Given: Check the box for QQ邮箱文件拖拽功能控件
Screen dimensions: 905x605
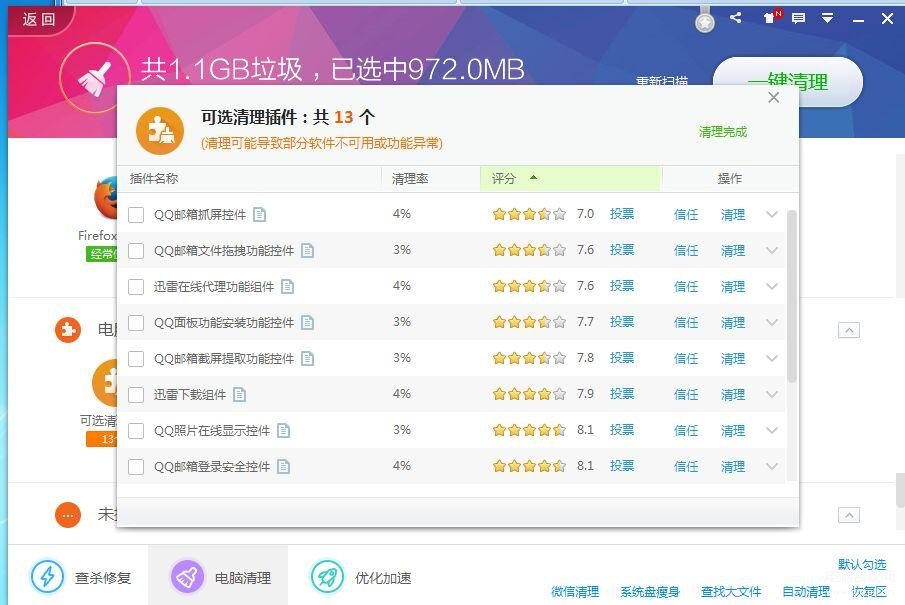Looking at the screenshot, I should point(136,251).
